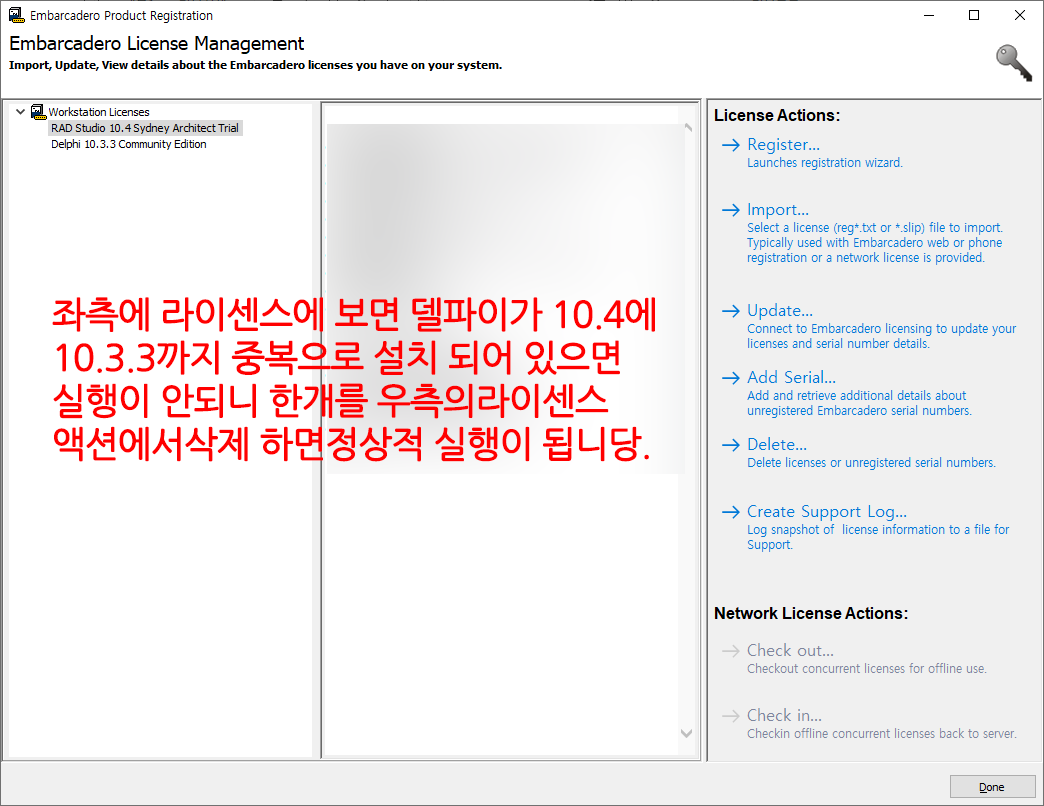
Task: Click the key icon in header
Action: [x=1013, y=63]
